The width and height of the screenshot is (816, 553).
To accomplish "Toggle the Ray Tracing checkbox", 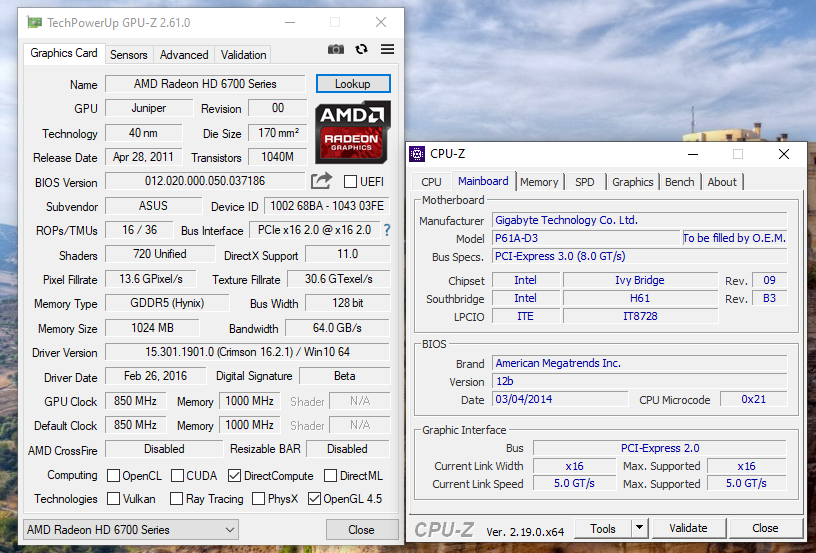I will point(176,499).
